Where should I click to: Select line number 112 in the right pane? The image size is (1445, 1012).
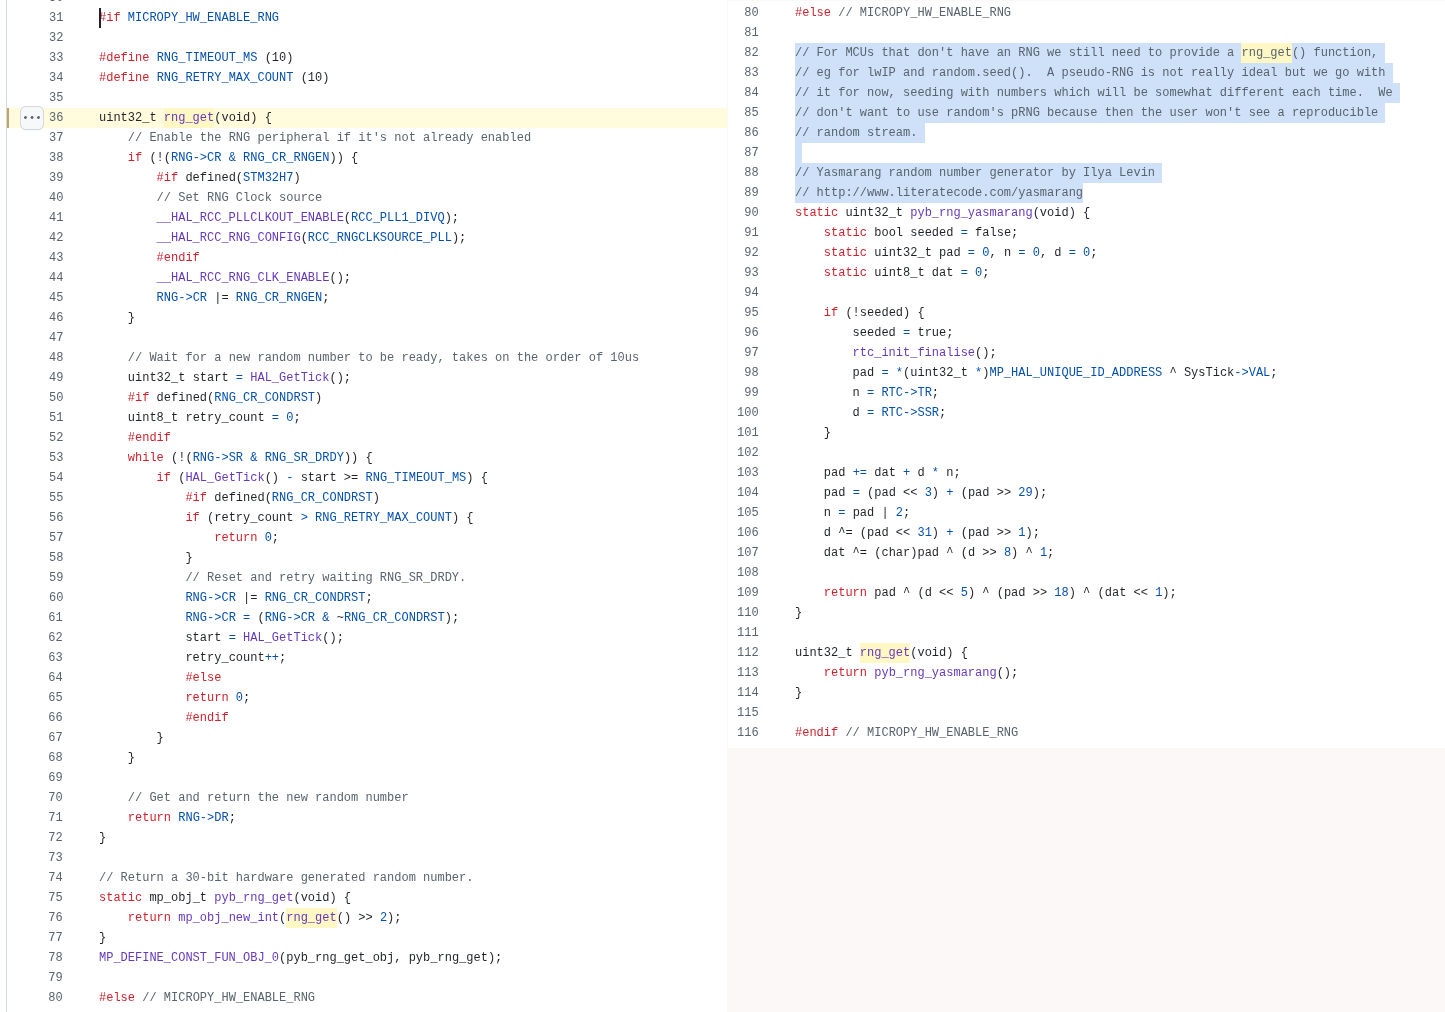[748, 652]
